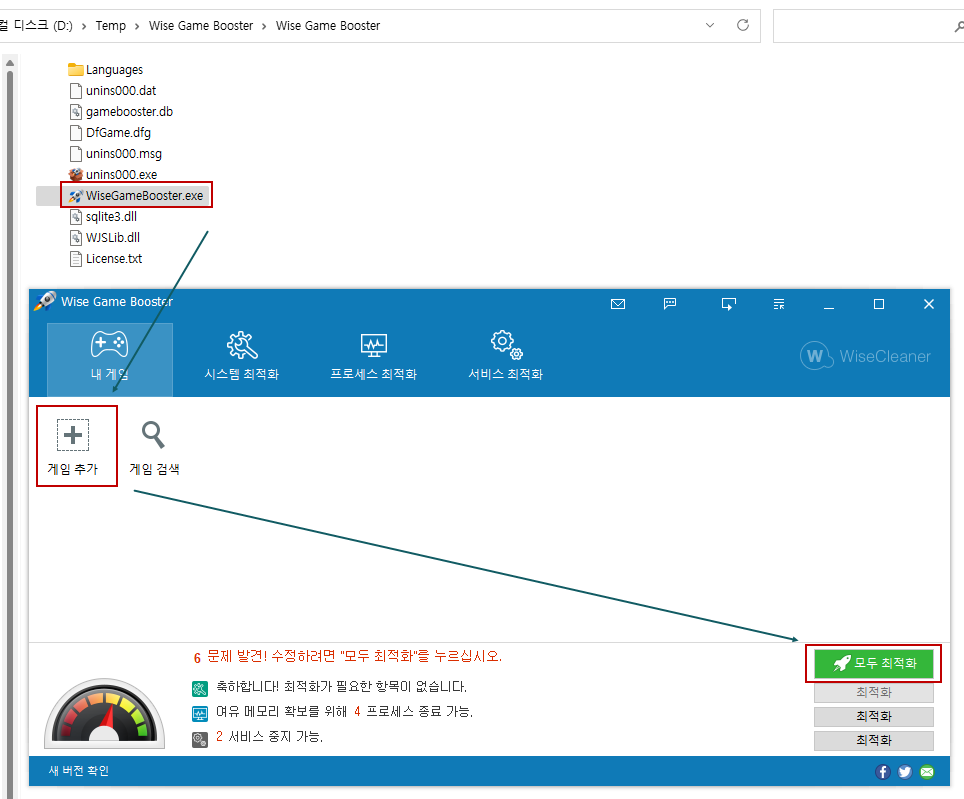Click disabled optimize button for system row
Image resolution: width=964 pixels, height=799 pixels.
pos(874,692)
